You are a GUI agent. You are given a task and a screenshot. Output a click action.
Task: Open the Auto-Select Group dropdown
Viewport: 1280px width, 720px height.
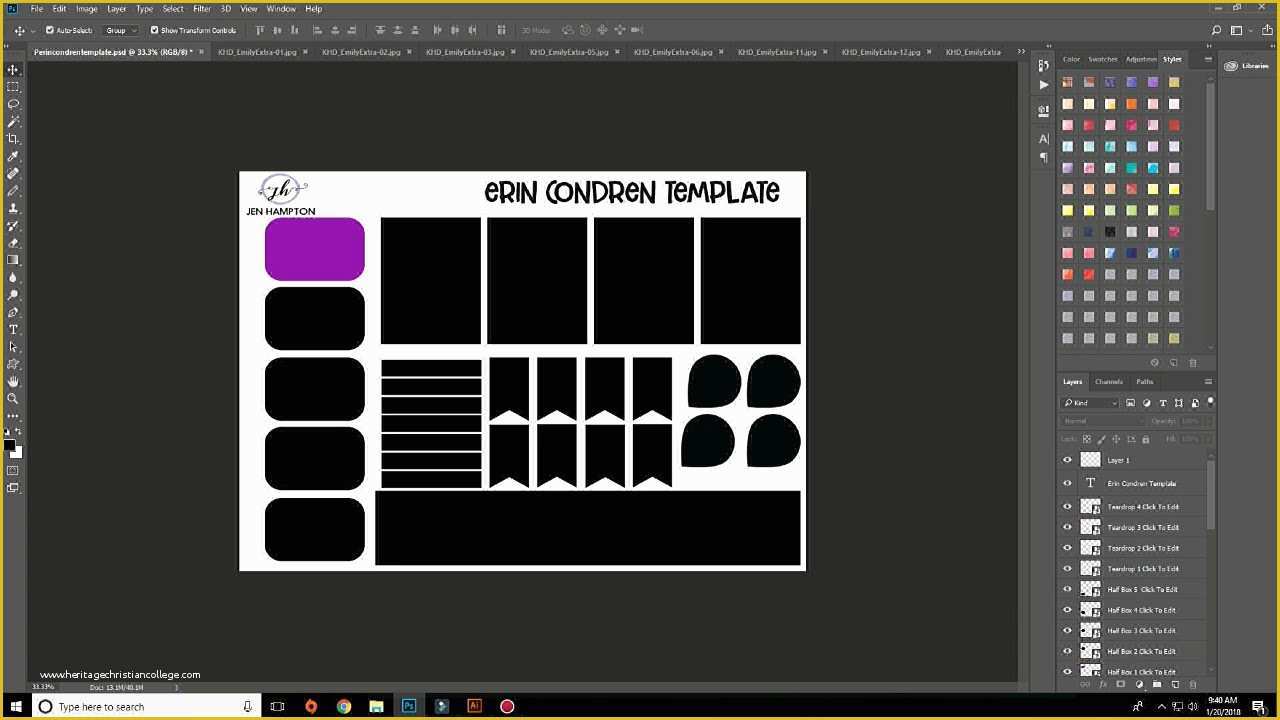click(x=121, y=30)
